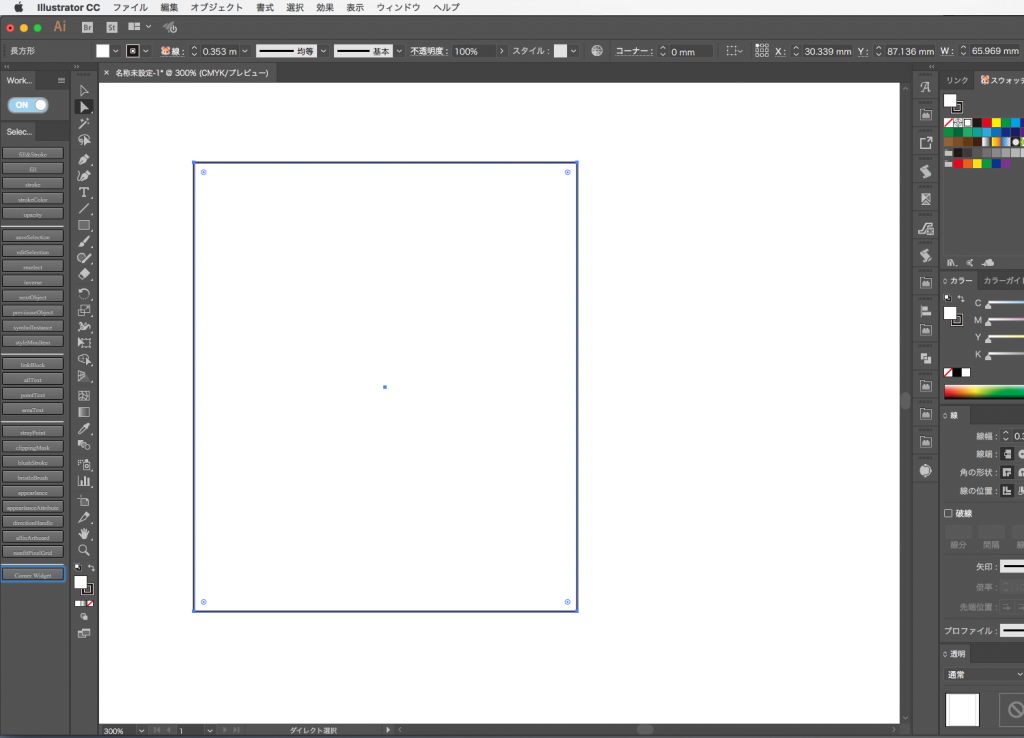Screen dimensions: 1024x738
Task: Select the red swatch in the スウォッチ panel
Action: pos(986,122)
